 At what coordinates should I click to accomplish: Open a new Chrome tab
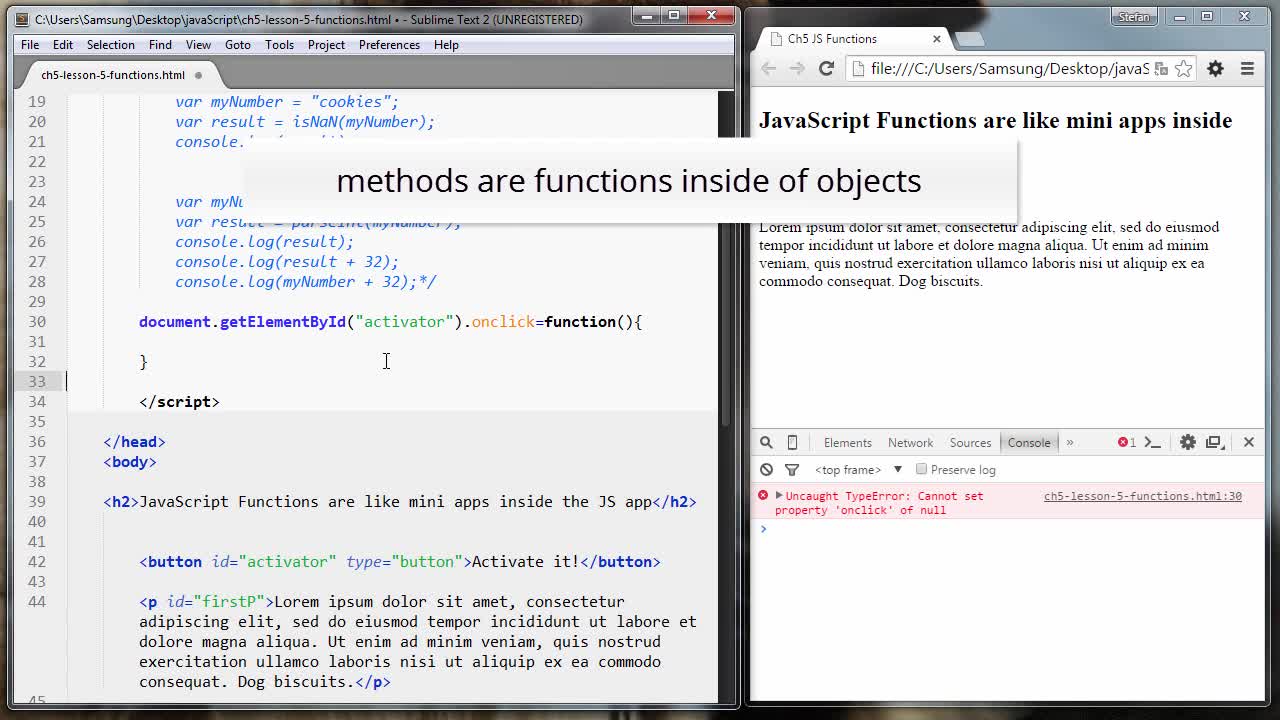[969, 39]
